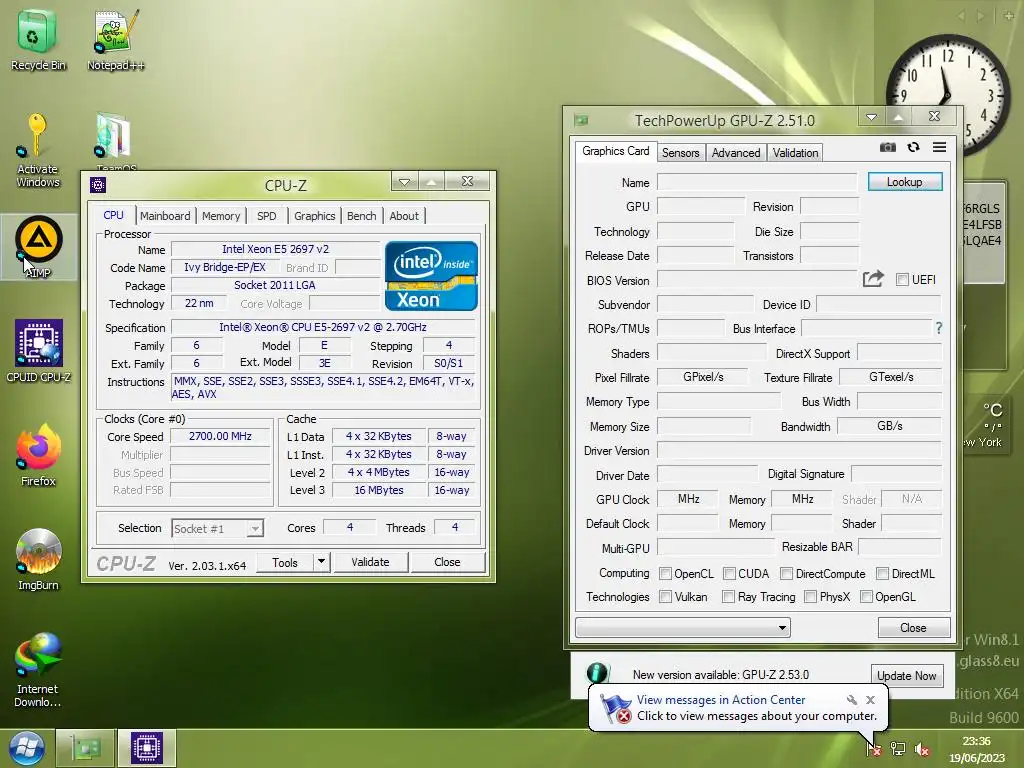Screen dimensions: 1024x768
Task: Expand the CPU-Z Tools dropdown arrow
Action: 321,562
